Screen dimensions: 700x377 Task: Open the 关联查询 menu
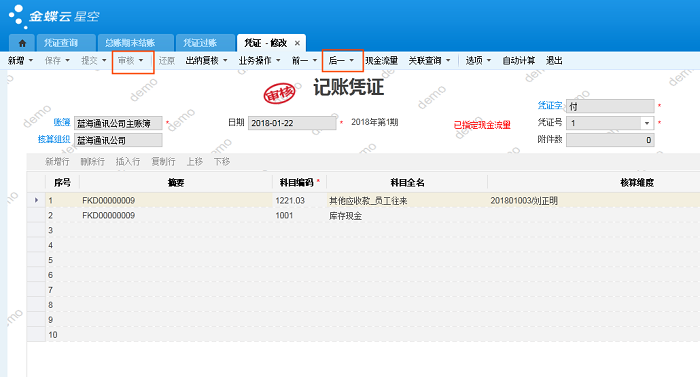point(429,60)
